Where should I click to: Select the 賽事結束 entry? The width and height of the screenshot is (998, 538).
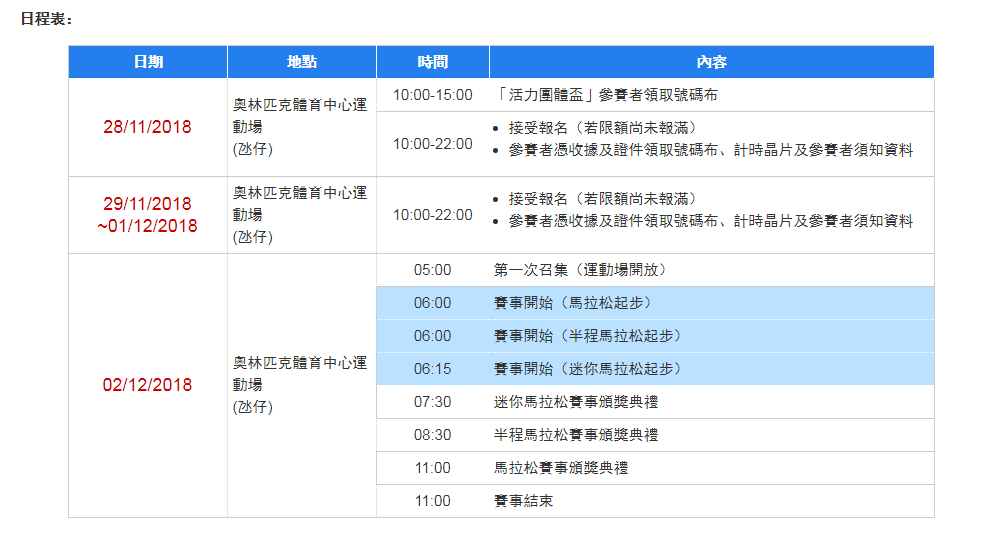click(524, 501)
